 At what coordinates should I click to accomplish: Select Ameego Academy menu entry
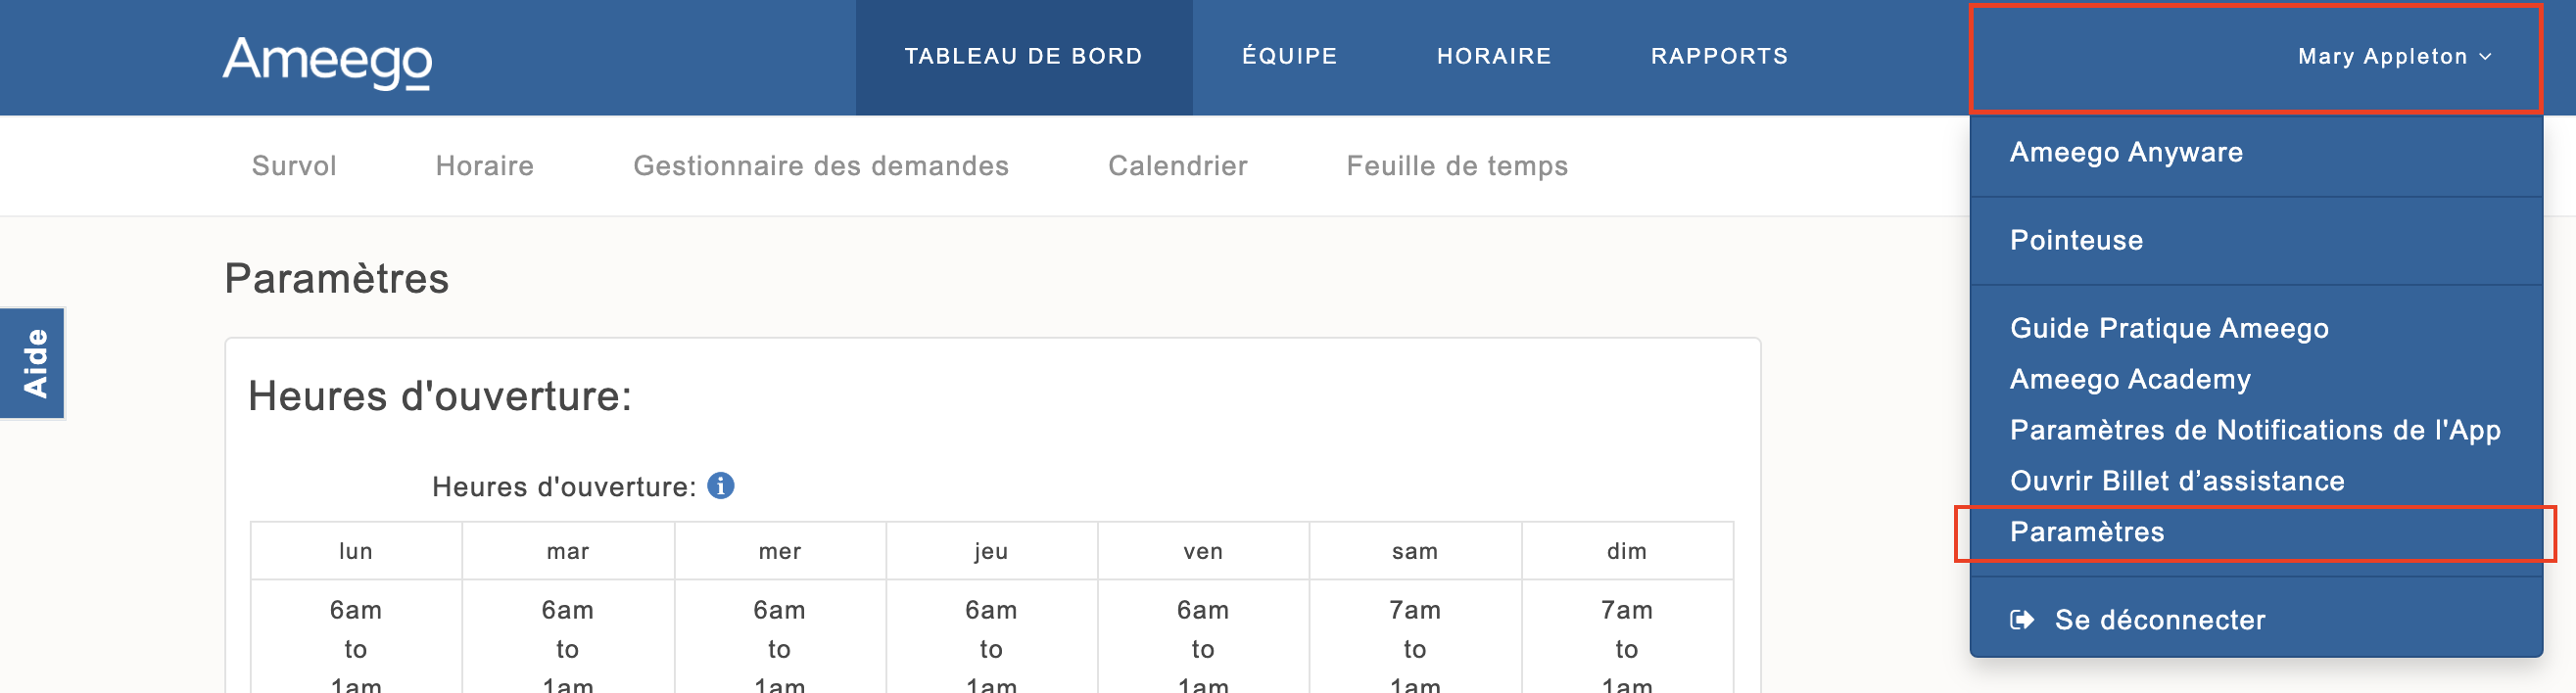(2130, 379)
